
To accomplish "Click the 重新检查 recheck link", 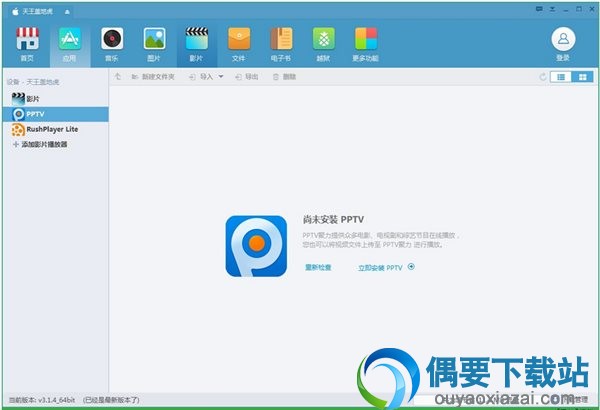I will [x=318, y=267].
